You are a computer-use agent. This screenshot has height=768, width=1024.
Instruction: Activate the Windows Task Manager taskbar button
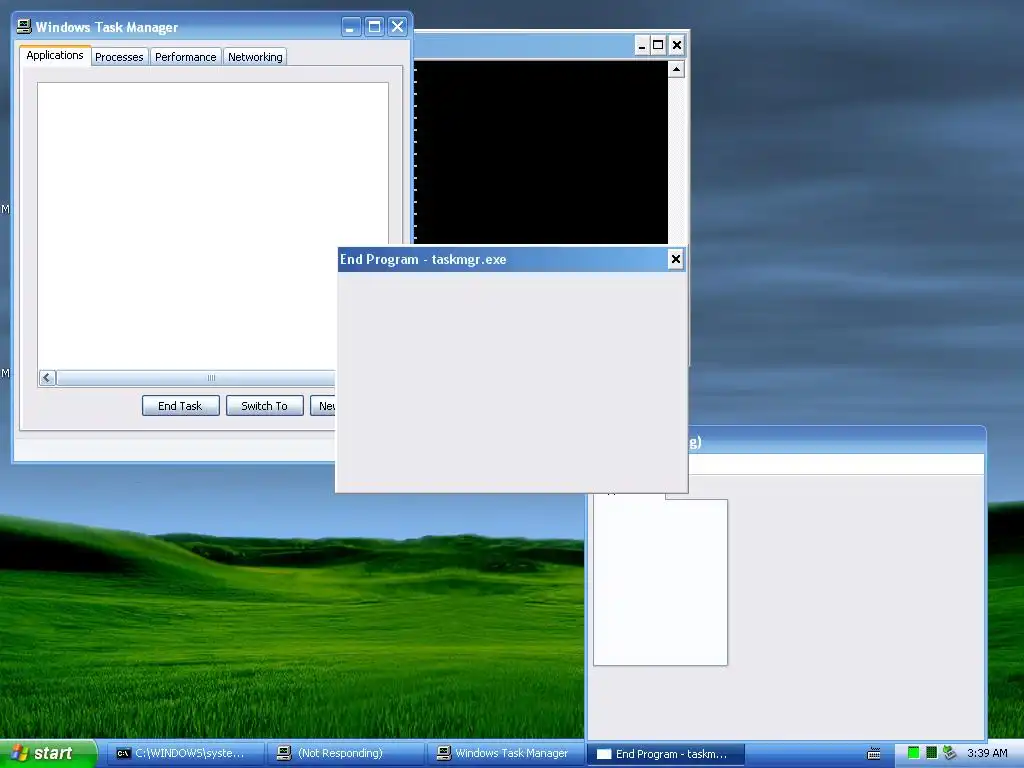coord(504,754)
